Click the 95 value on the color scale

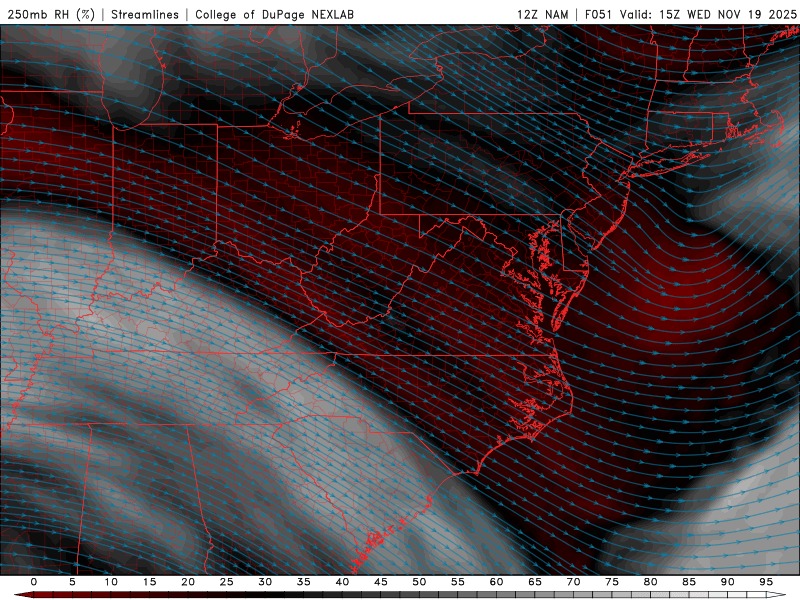[766, 582]
